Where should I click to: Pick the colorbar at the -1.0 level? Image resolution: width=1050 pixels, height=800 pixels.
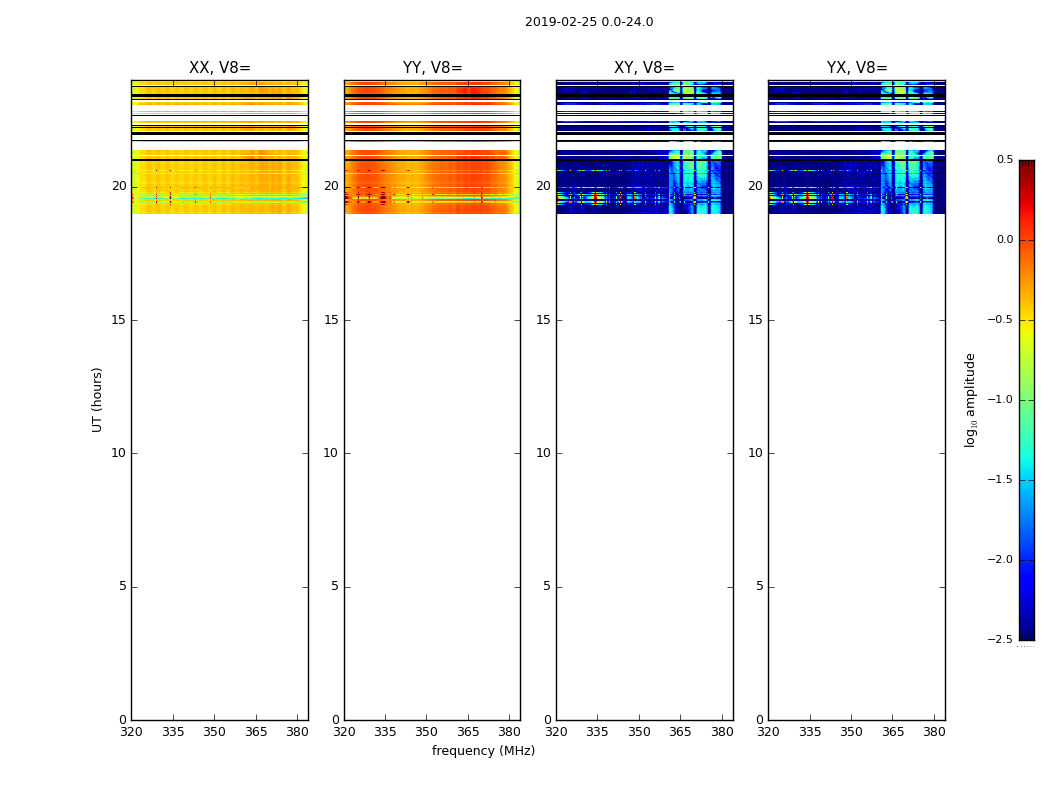pos(1026,400)
